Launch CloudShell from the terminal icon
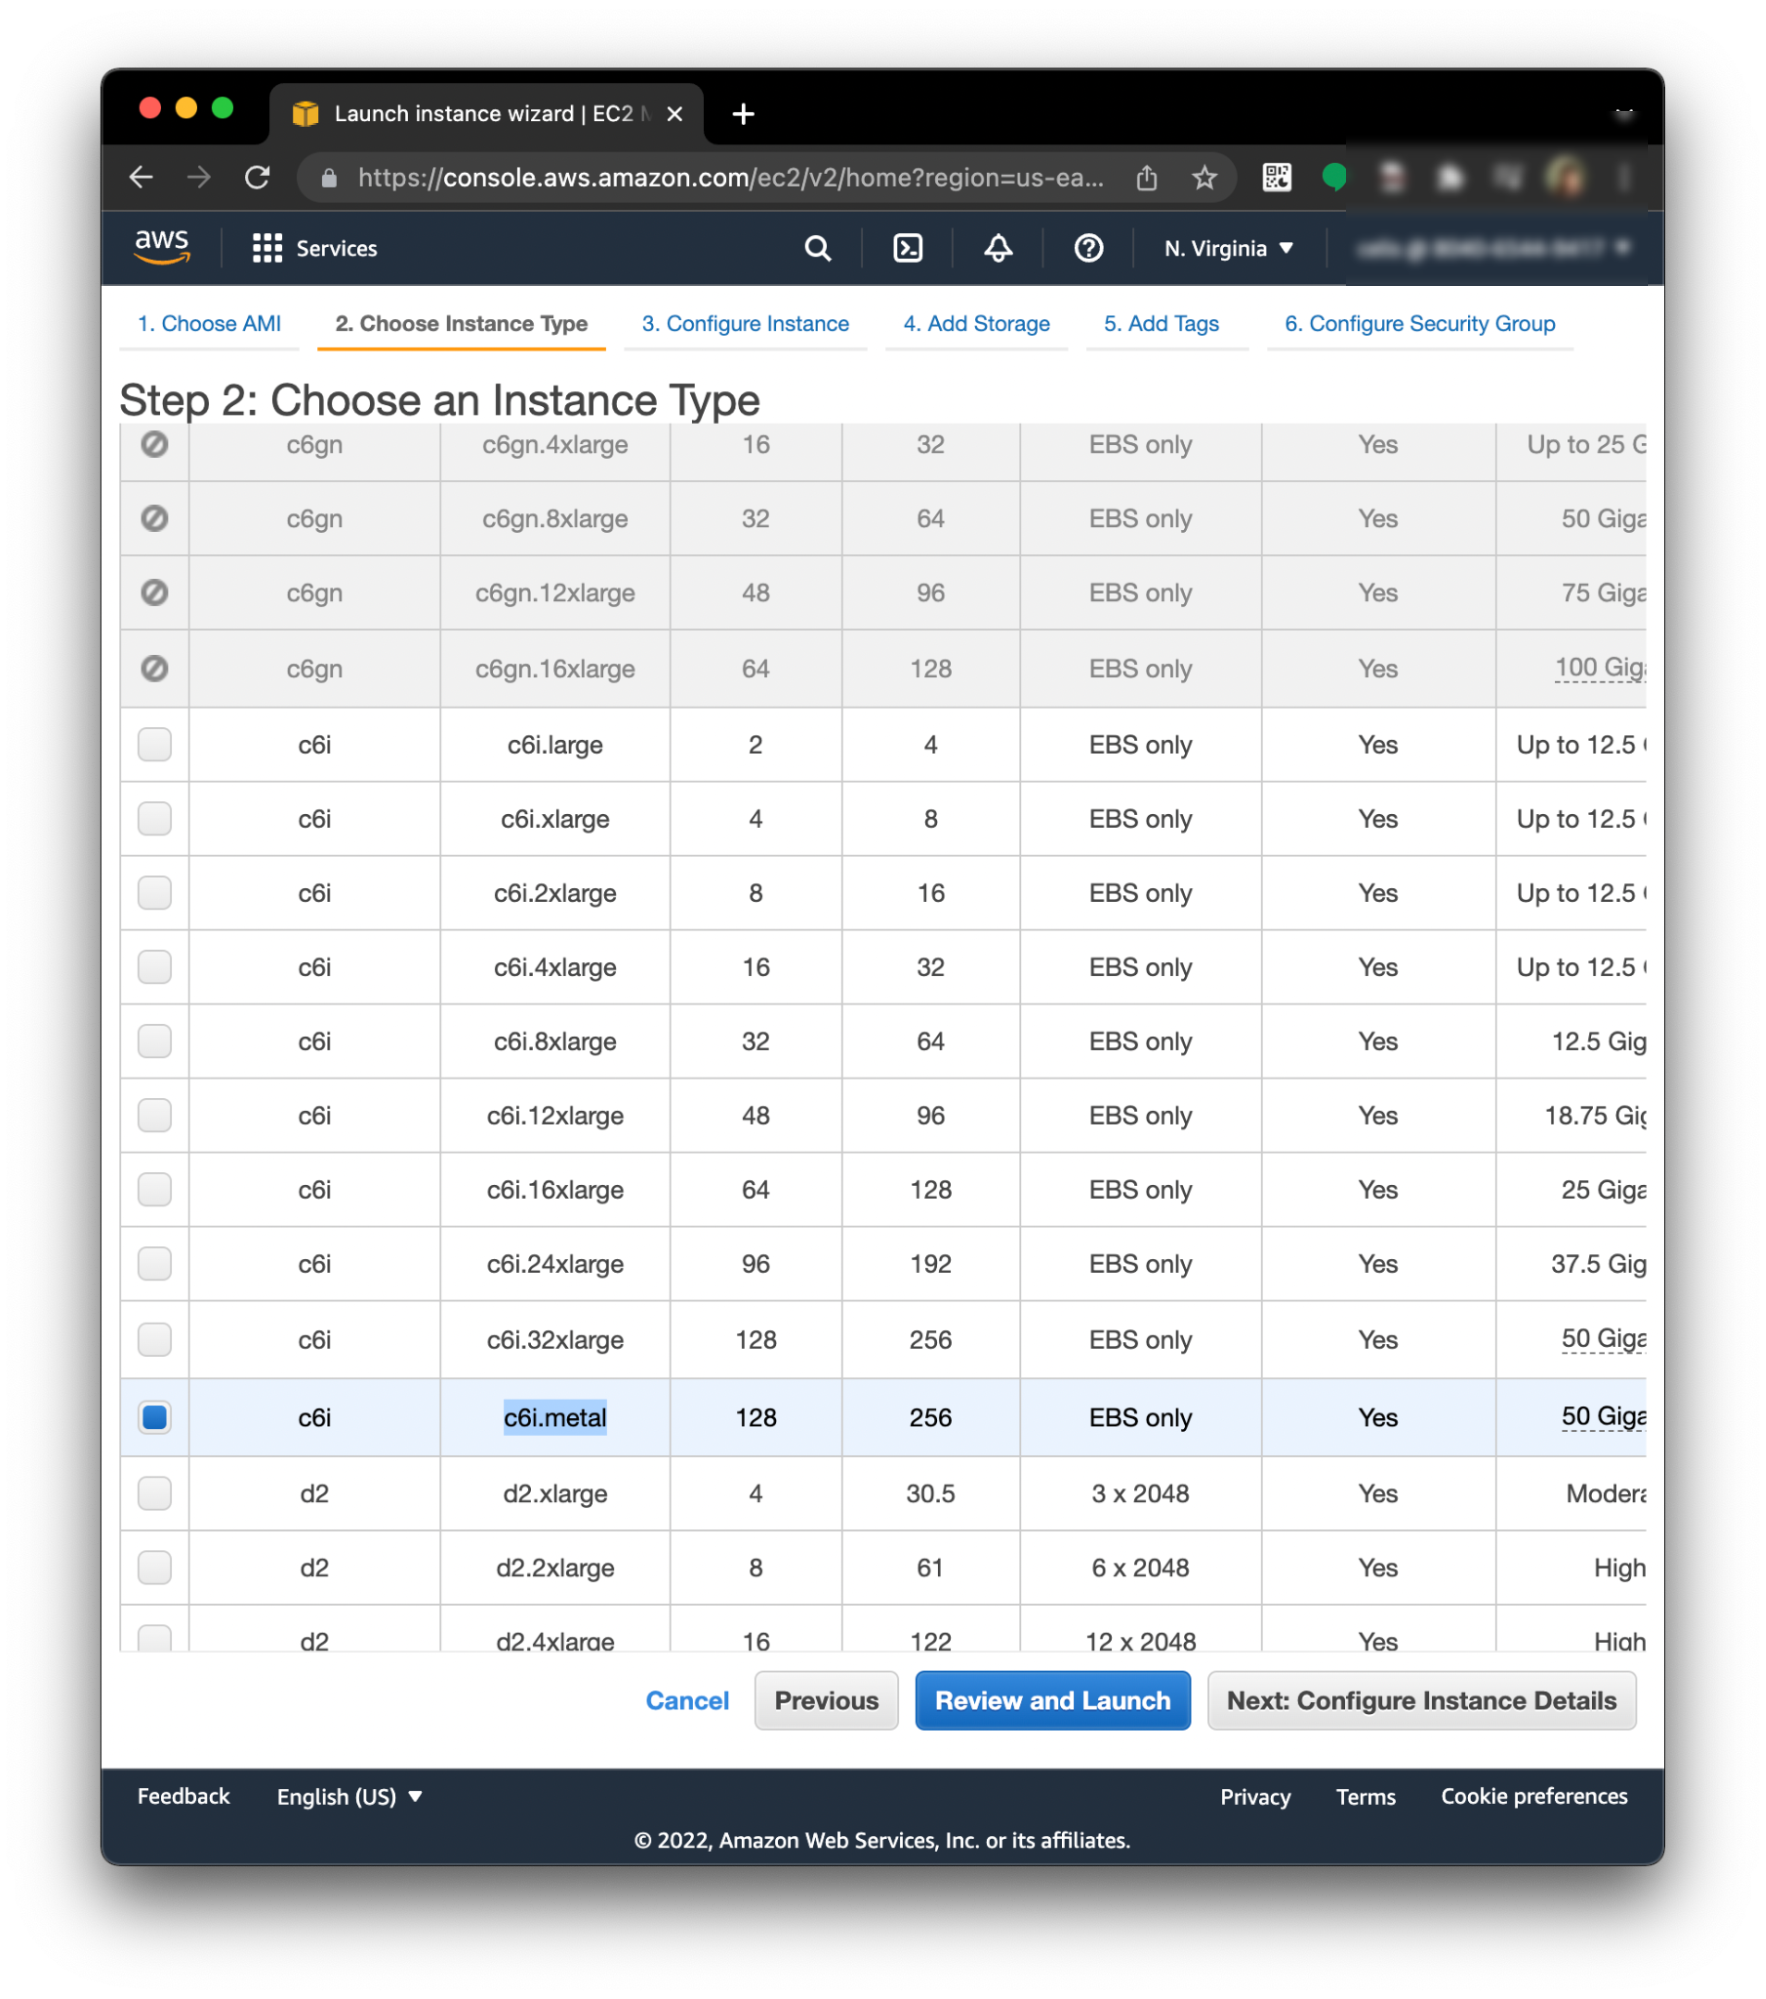The height and width of the screenshot is (1999, 1766). coord(907,248)
